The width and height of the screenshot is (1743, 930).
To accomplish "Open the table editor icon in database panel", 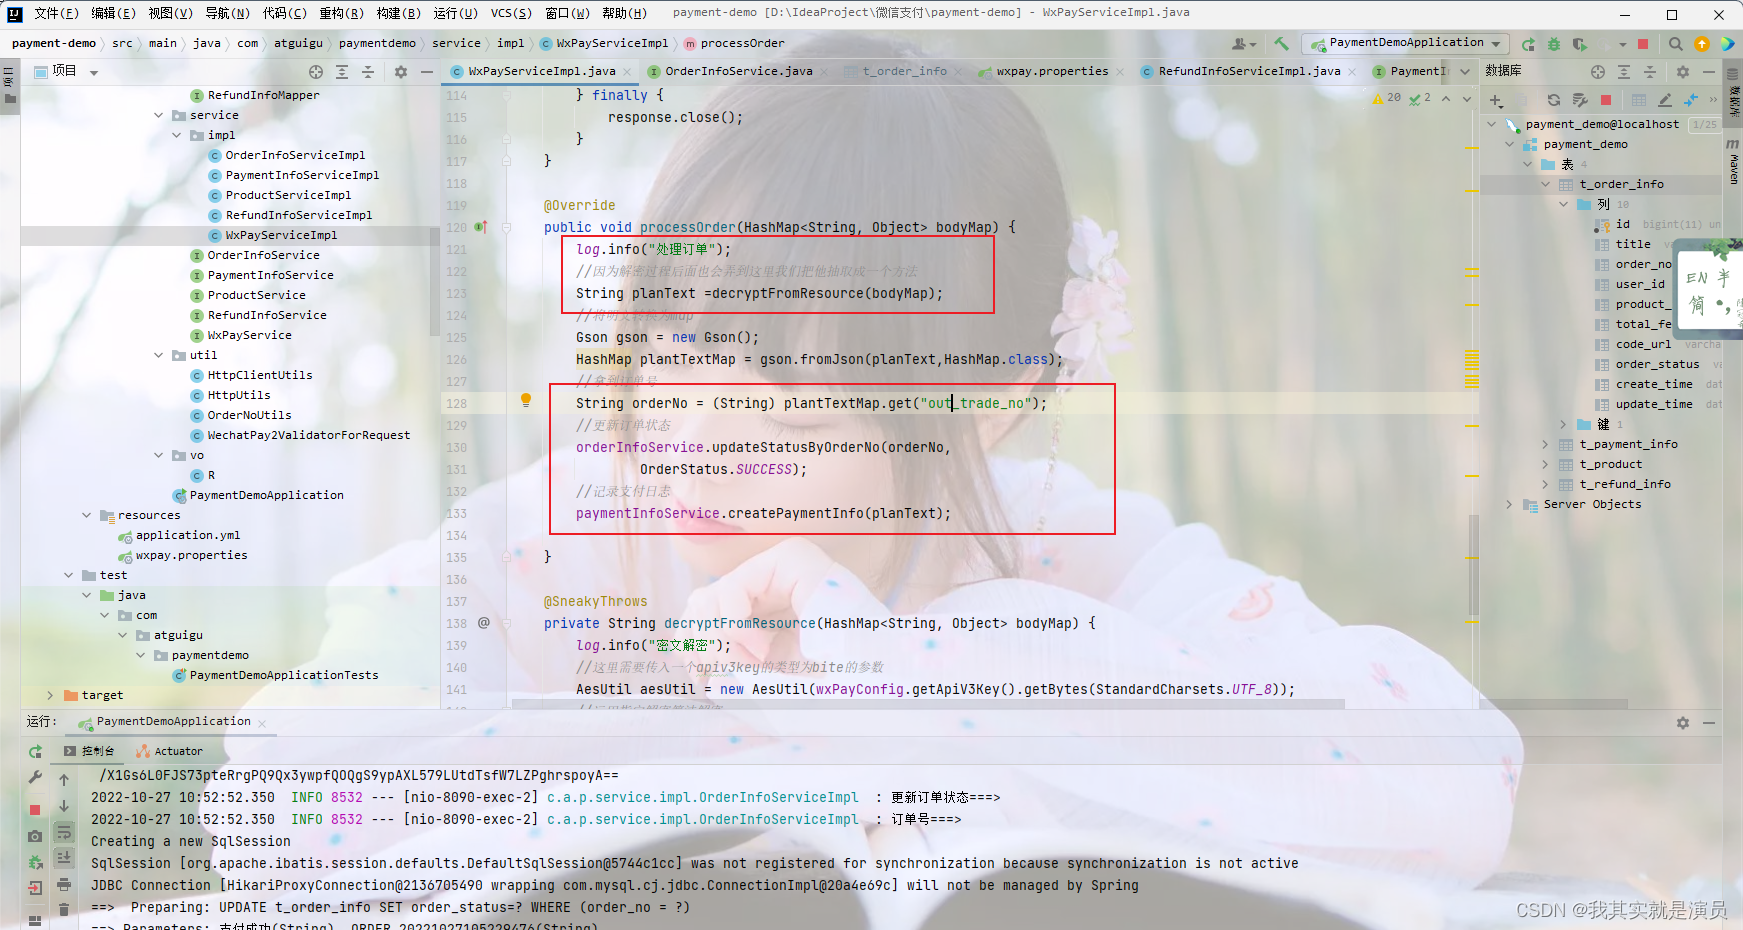I will (x=1639, y=100).
